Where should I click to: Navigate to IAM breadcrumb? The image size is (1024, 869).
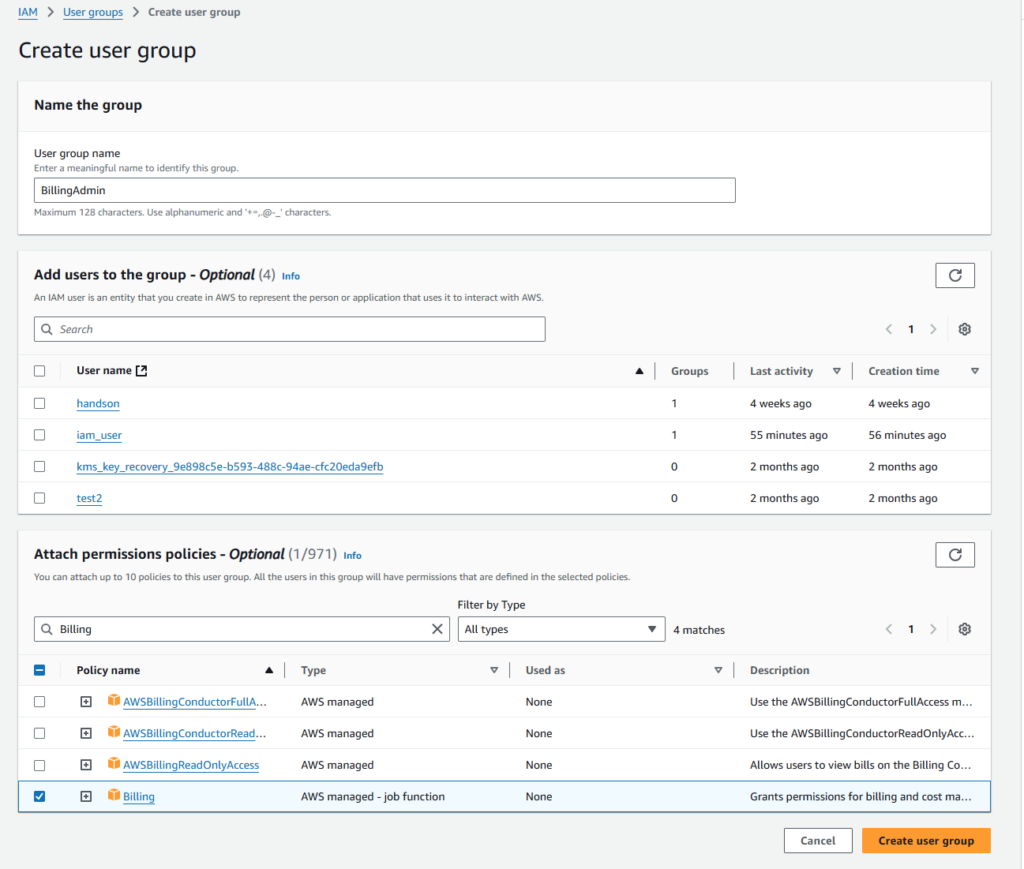tap(28, 12)
